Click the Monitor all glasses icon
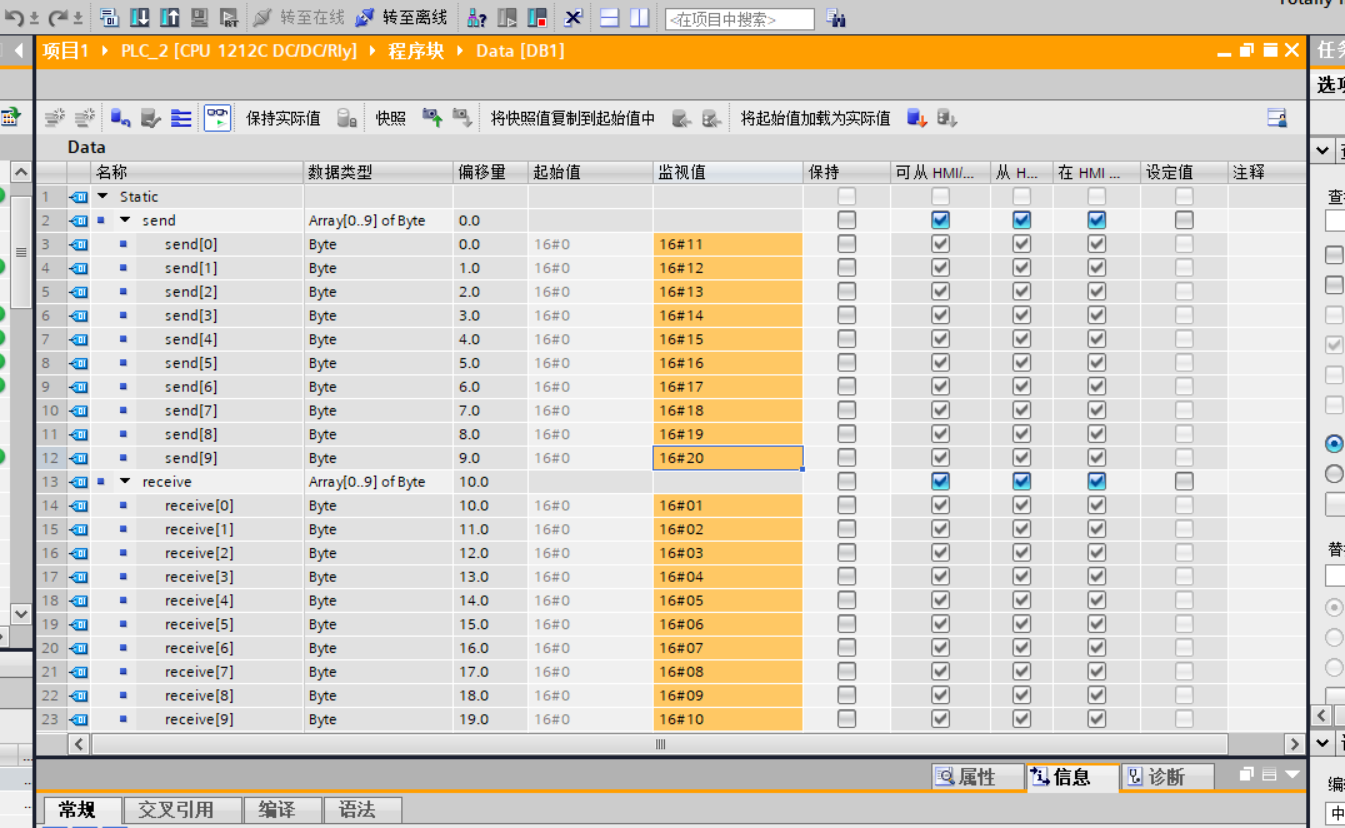1345x828 pixels. 217,118
